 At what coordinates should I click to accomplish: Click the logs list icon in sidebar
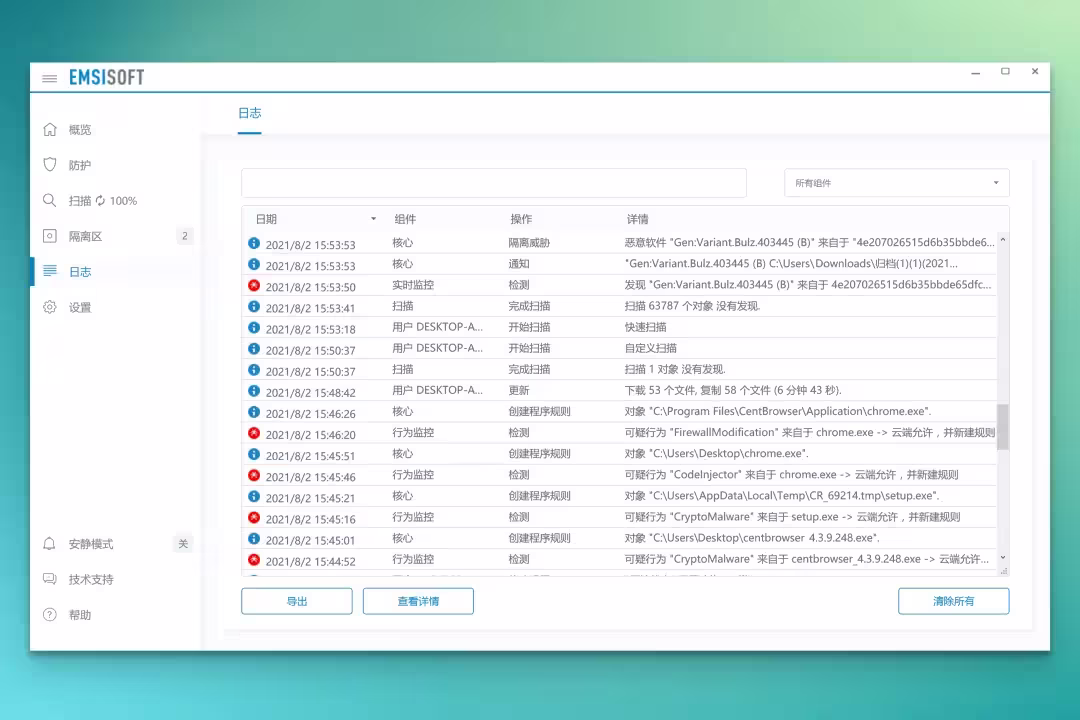point(50,271)
